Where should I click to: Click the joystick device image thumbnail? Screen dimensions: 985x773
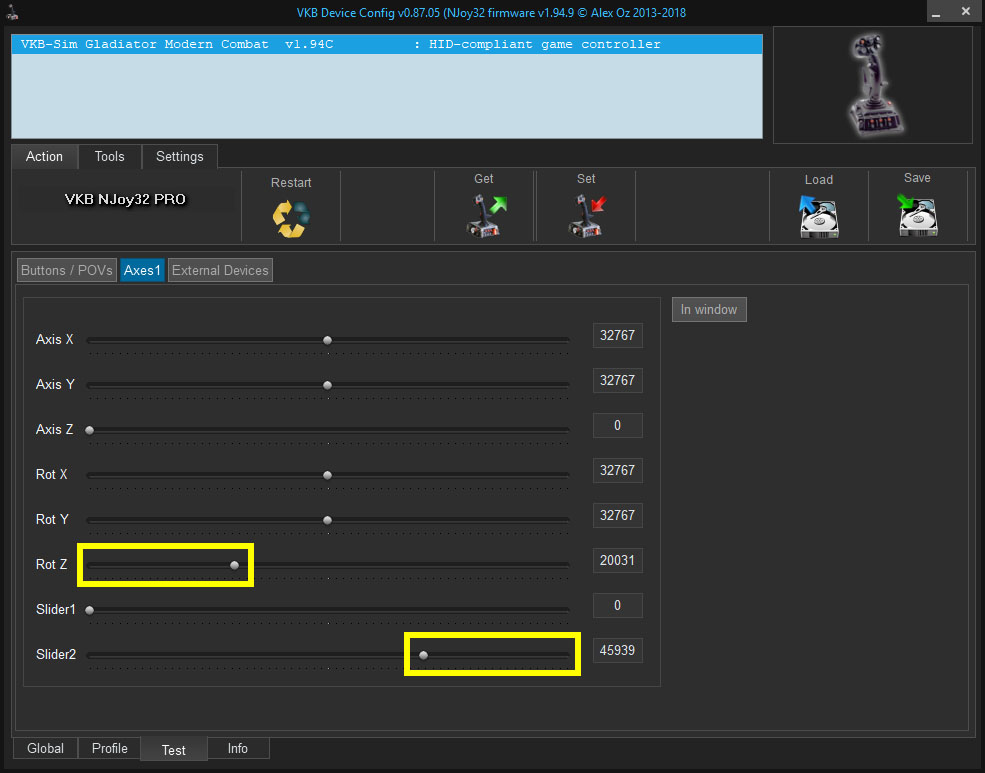[872, 85]
